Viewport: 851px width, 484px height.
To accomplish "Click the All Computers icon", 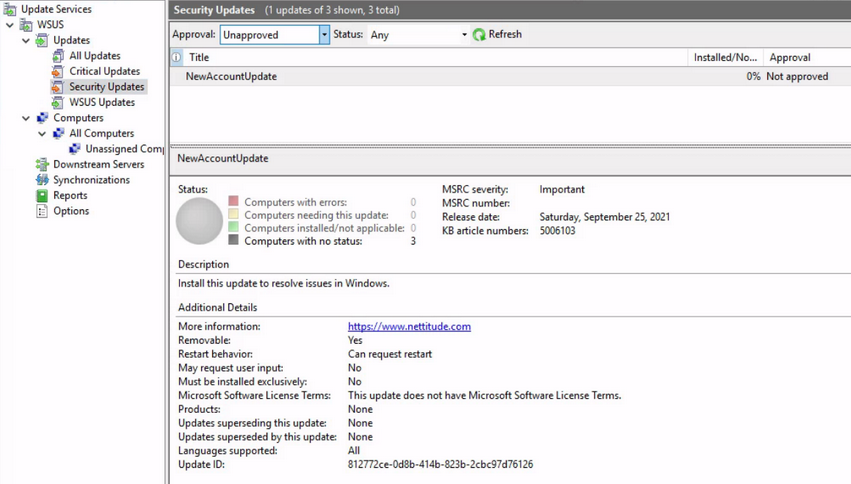I will [x=59, y=133].
